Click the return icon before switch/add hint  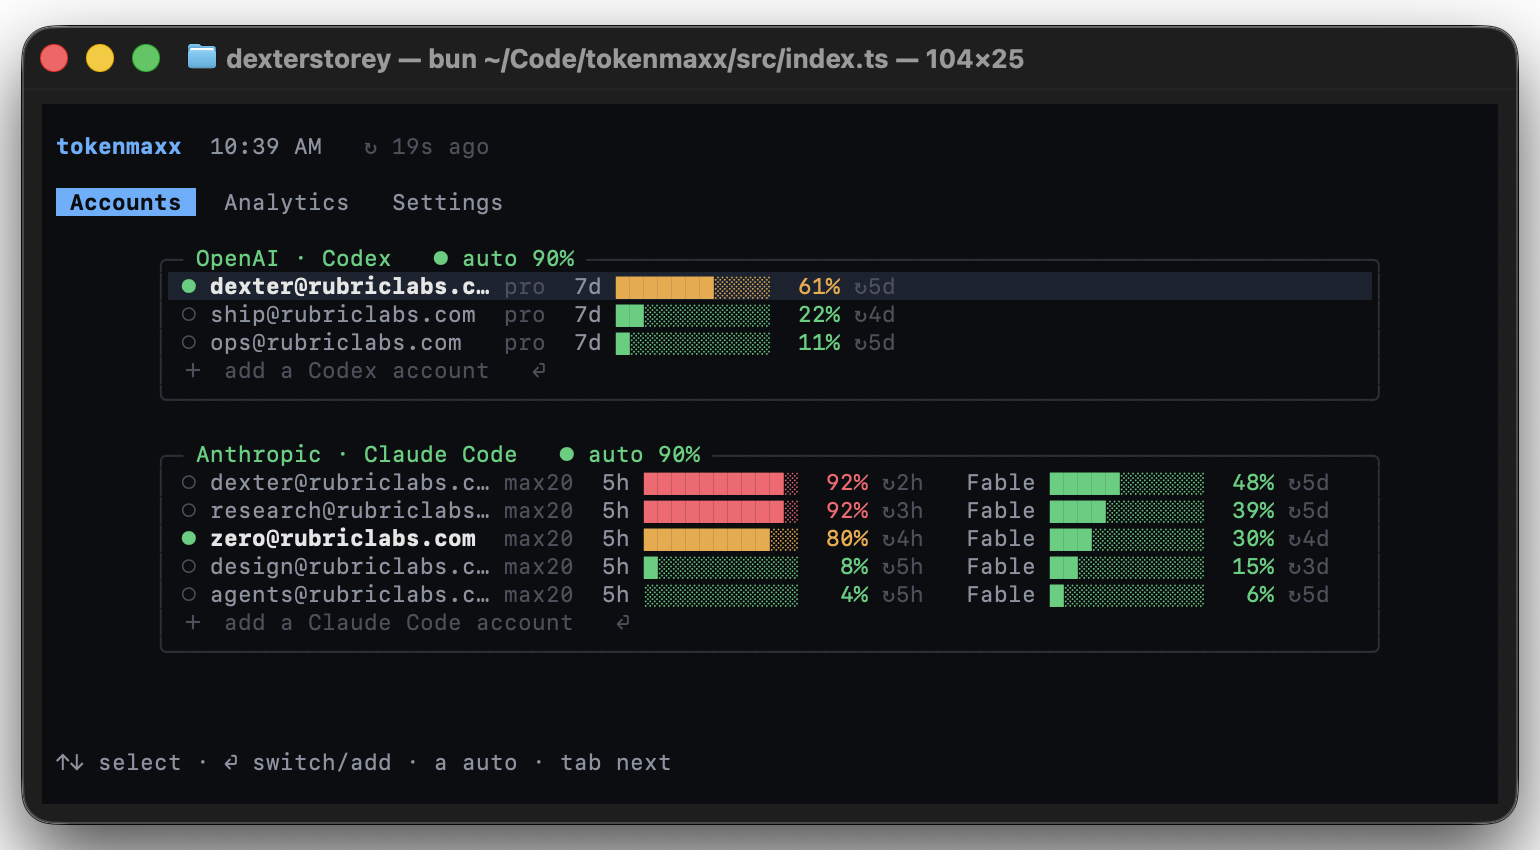(231, 763)
